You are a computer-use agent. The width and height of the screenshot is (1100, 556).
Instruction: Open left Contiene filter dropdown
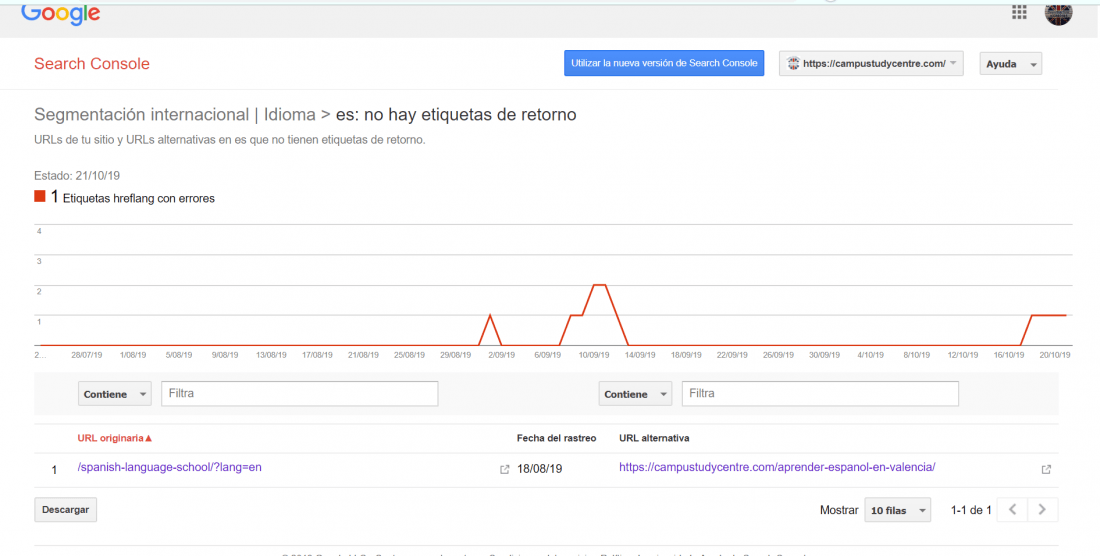click(114, 394)
